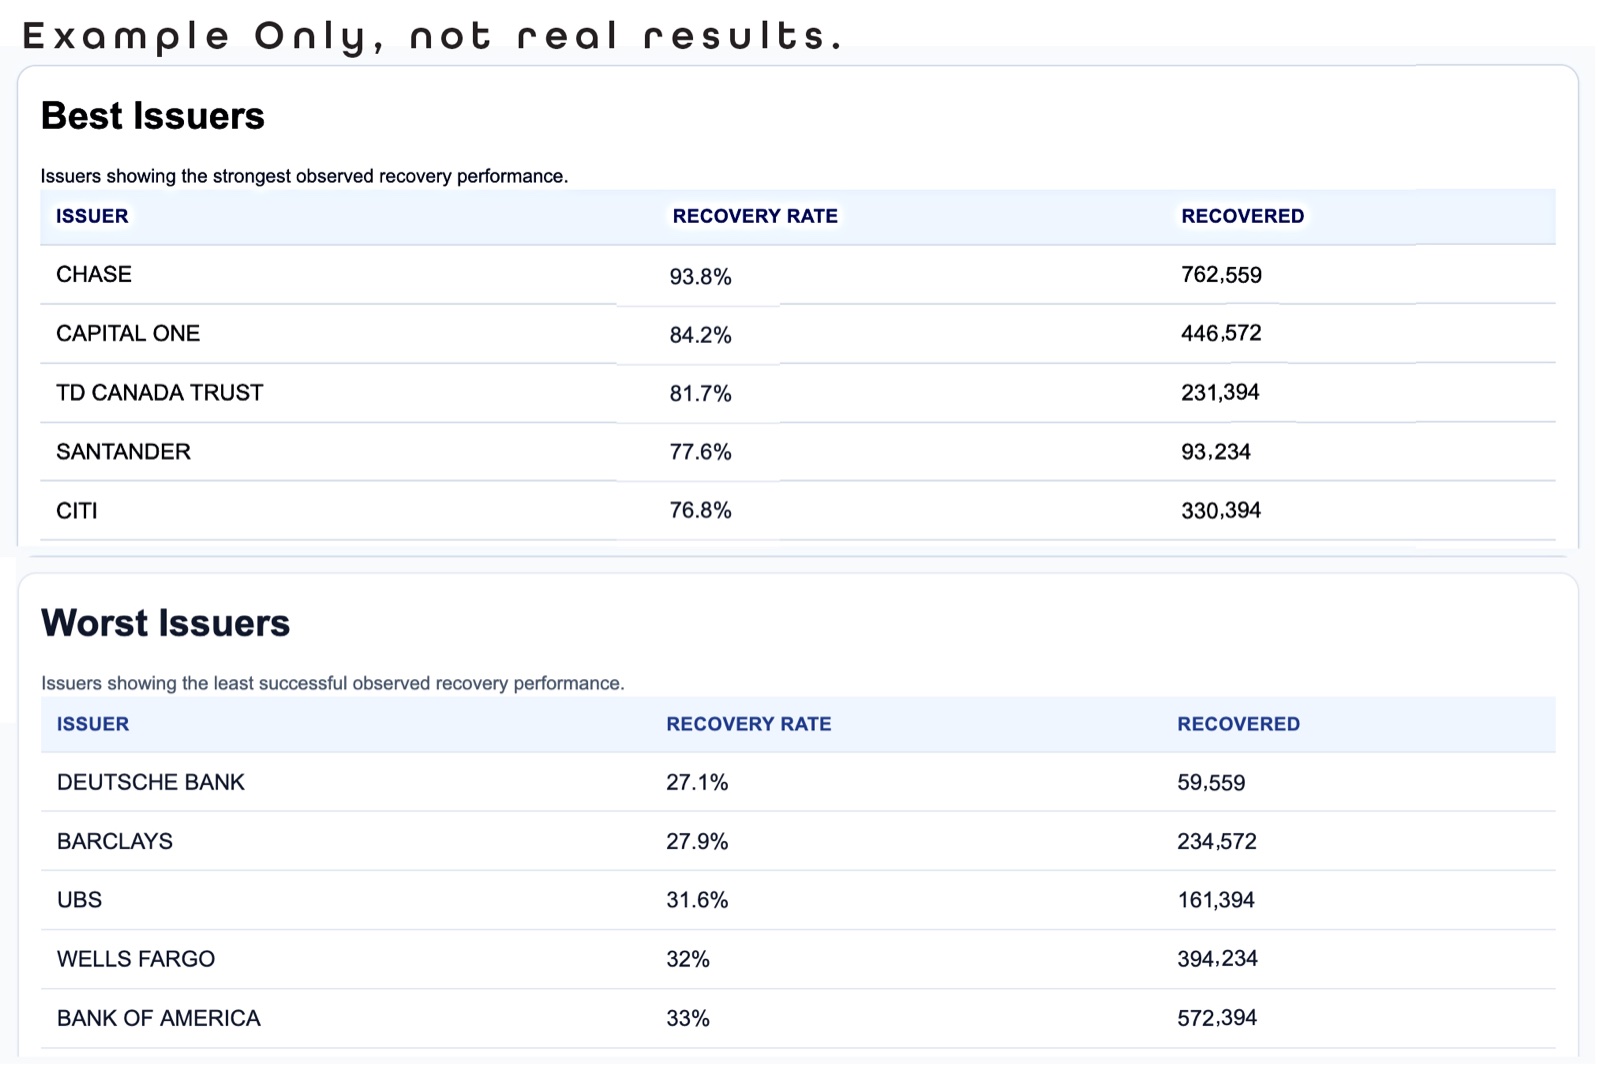Click the Best Issuers heading
Viewport: 1600px width, 1067px height.
pos(153,116)
